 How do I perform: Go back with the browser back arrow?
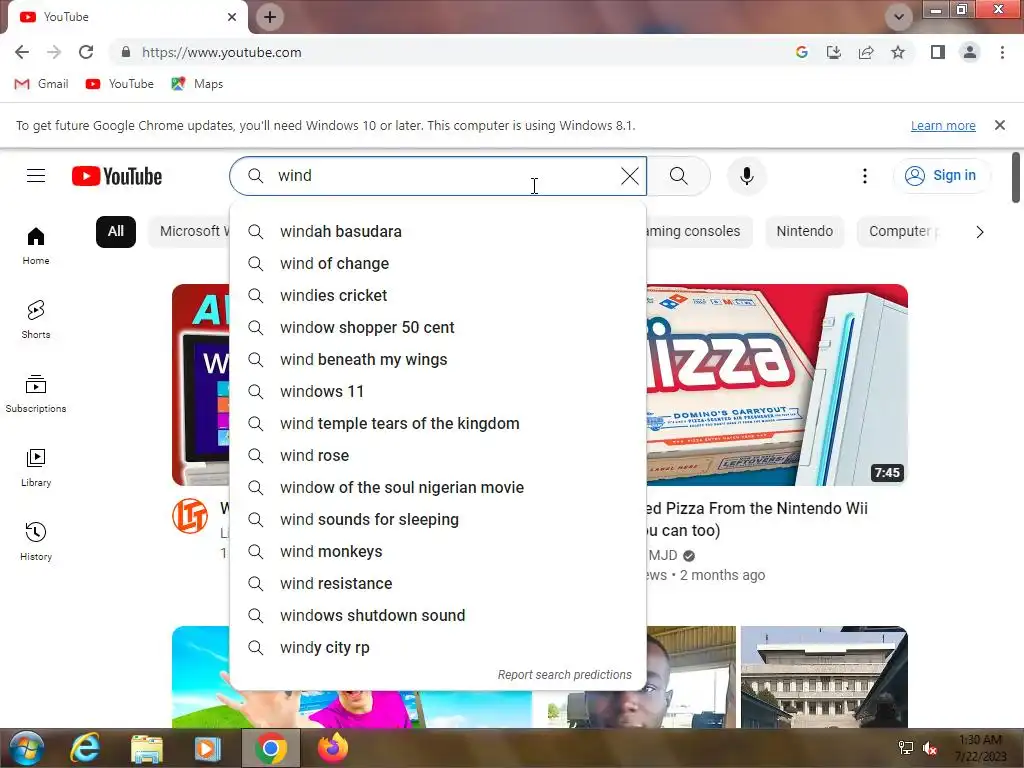tap(22, 52)
